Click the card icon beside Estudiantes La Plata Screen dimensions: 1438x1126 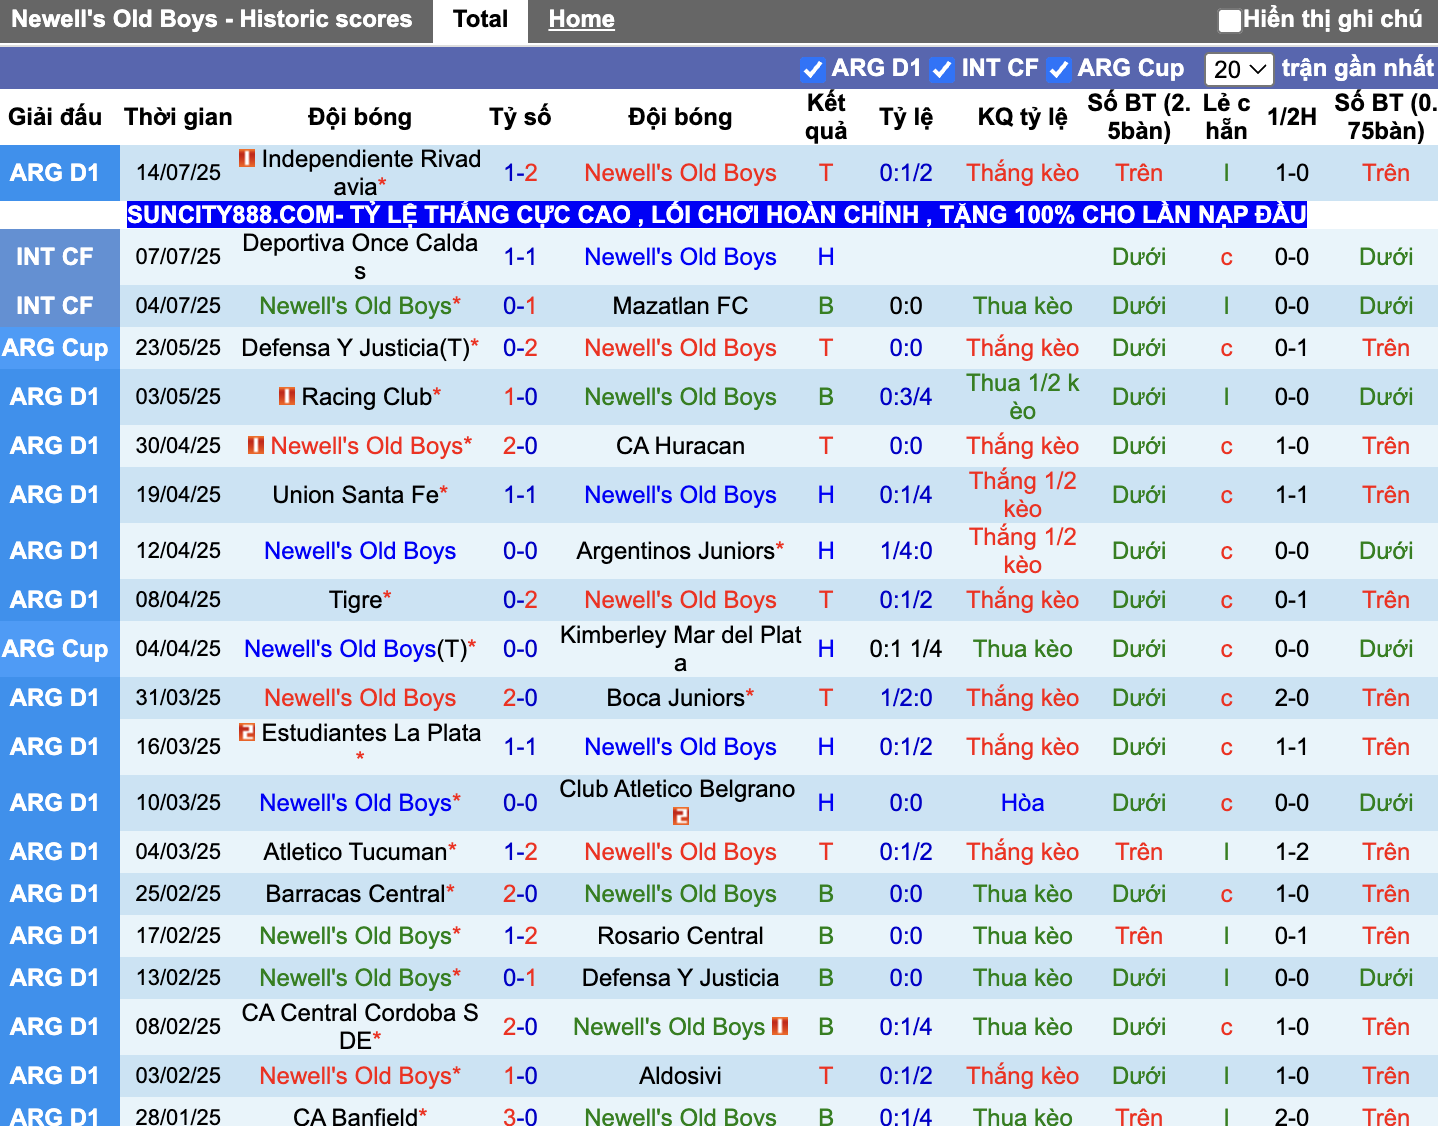click(x=247, y=732)
